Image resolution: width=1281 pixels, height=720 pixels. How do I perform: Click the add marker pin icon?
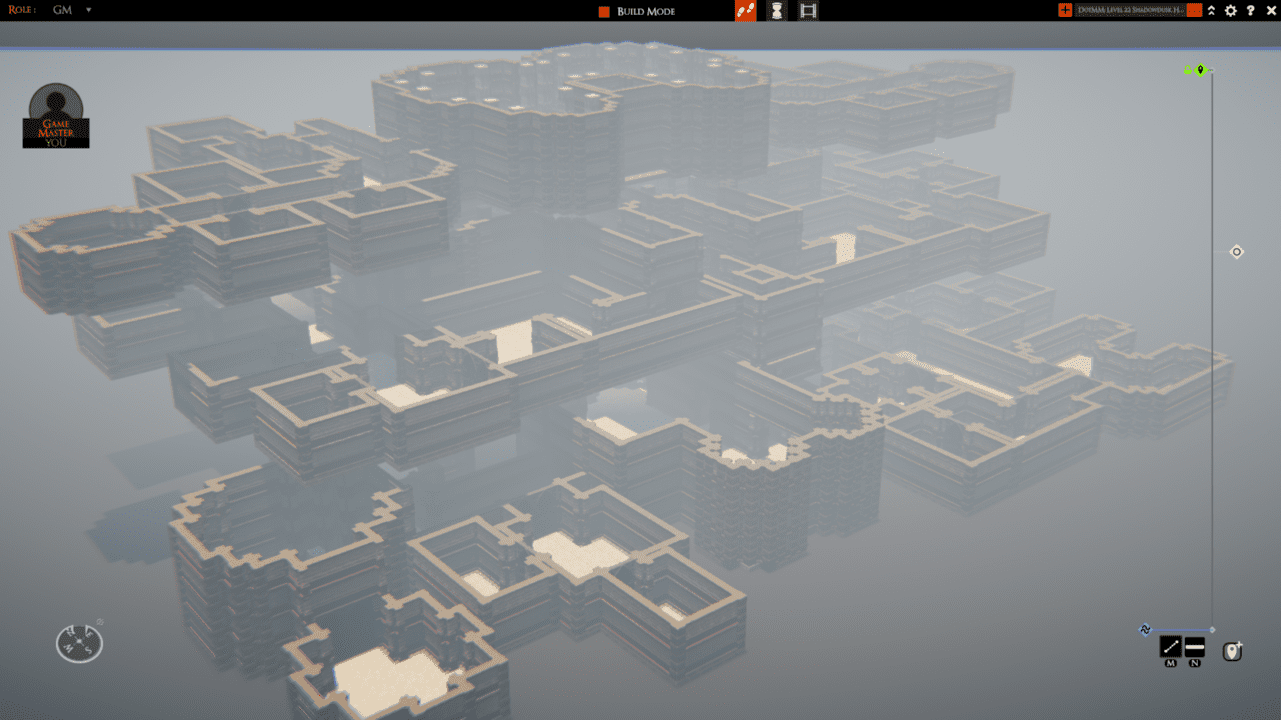point(1233,651)
